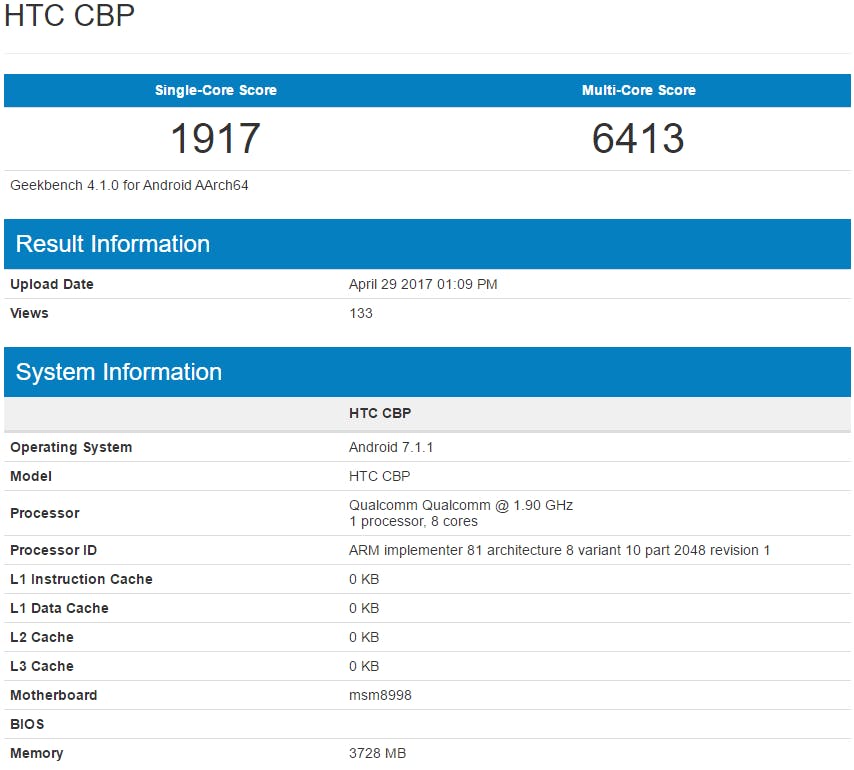
Task: Select the Views row label
Action: 29,313
